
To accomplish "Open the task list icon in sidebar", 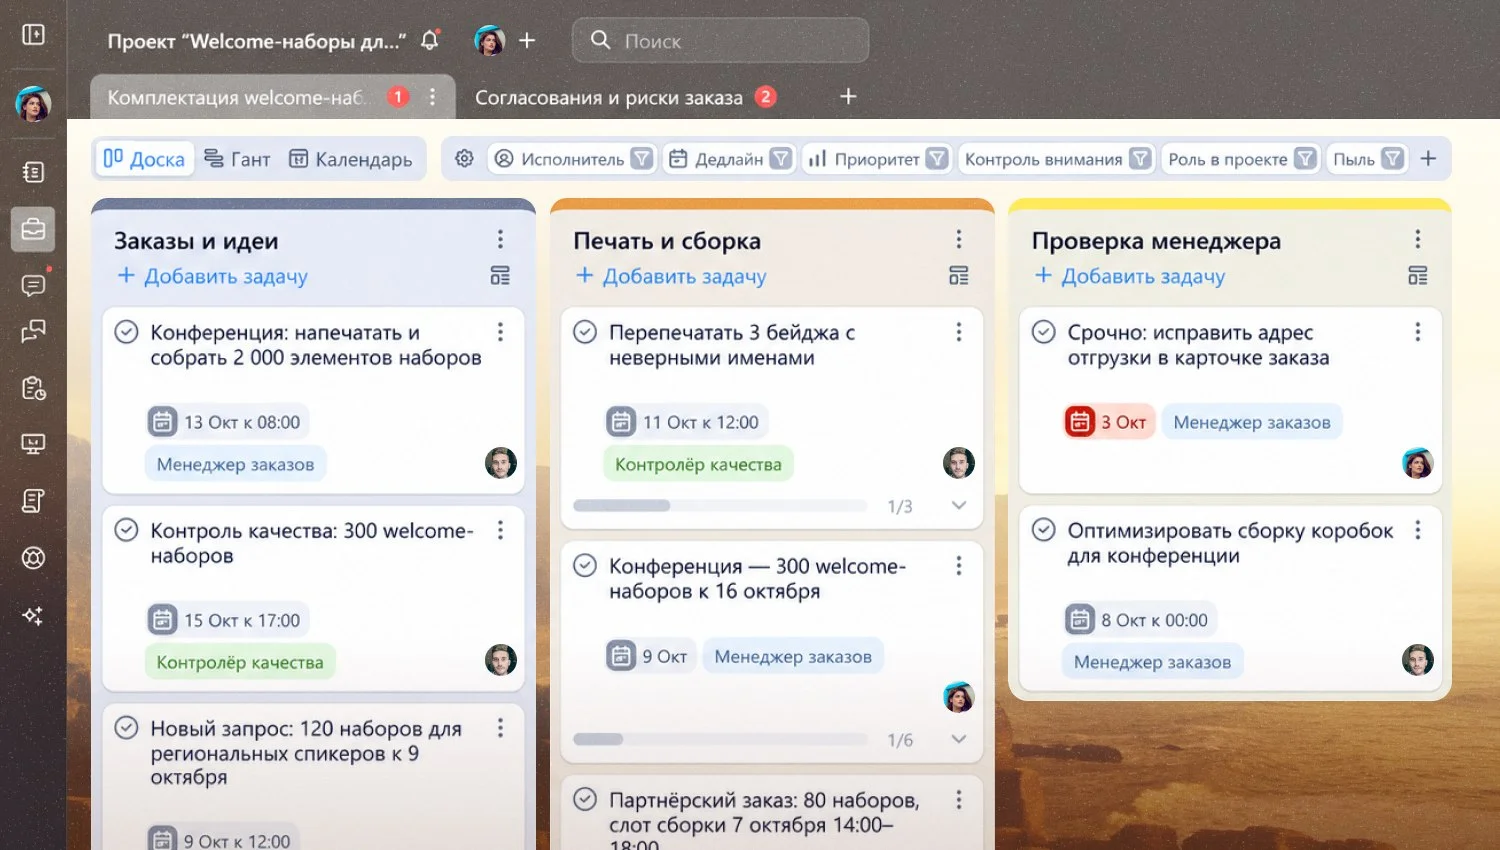I will [33, 172].
